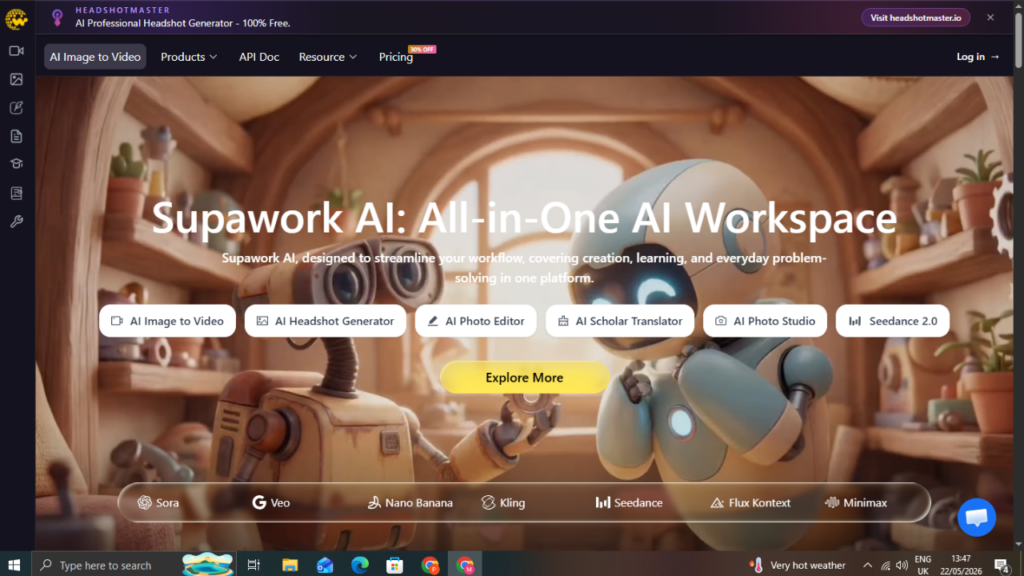Viewport: 1024px width, 576px height.
Task: Click the first Chrome icon on taskbar
Action: coord(430,565)
